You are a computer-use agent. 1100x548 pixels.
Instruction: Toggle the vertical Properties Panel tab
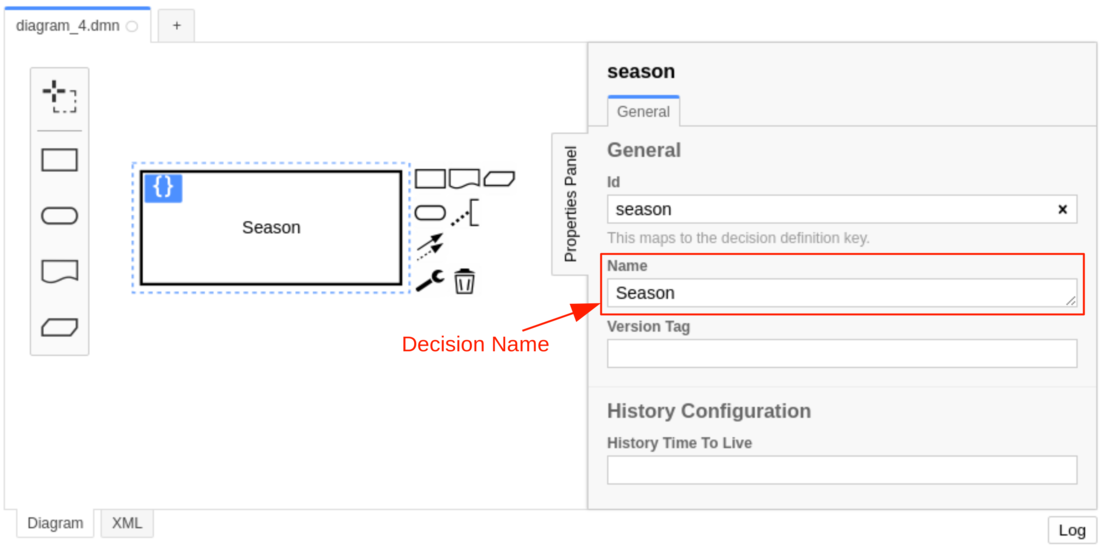point(570,204)
